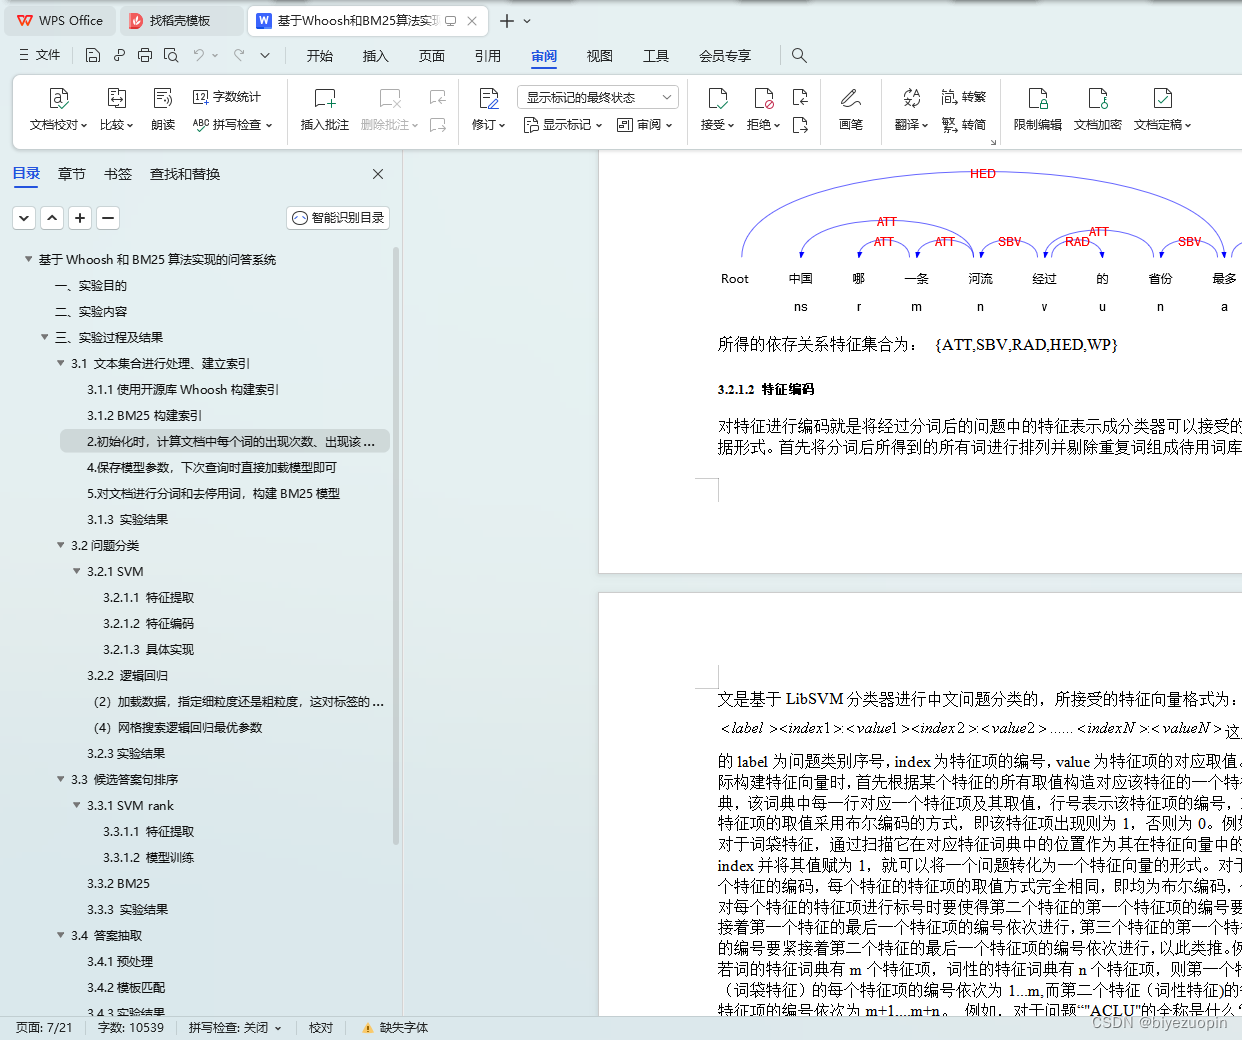Screen dimensions: 1242x1040
Task: Select the 插入批注 tool to add a comment
Action: (323, 108)
